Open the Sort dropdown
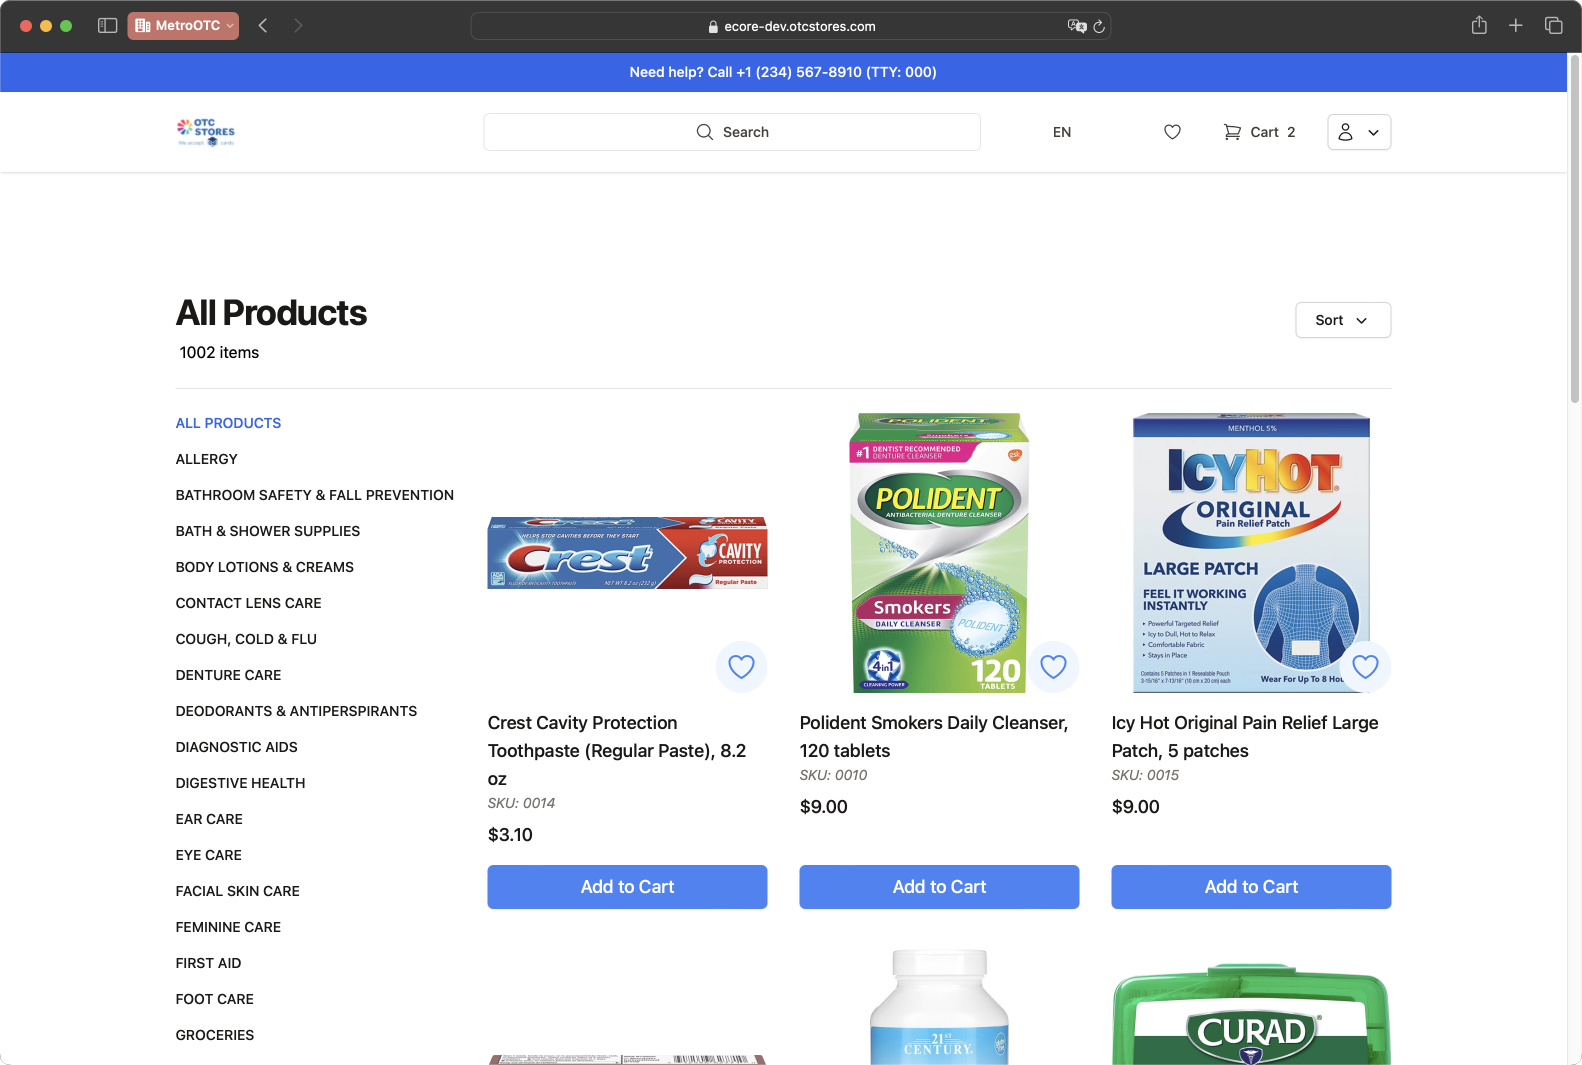1582x1065 pixels. 1343,320
